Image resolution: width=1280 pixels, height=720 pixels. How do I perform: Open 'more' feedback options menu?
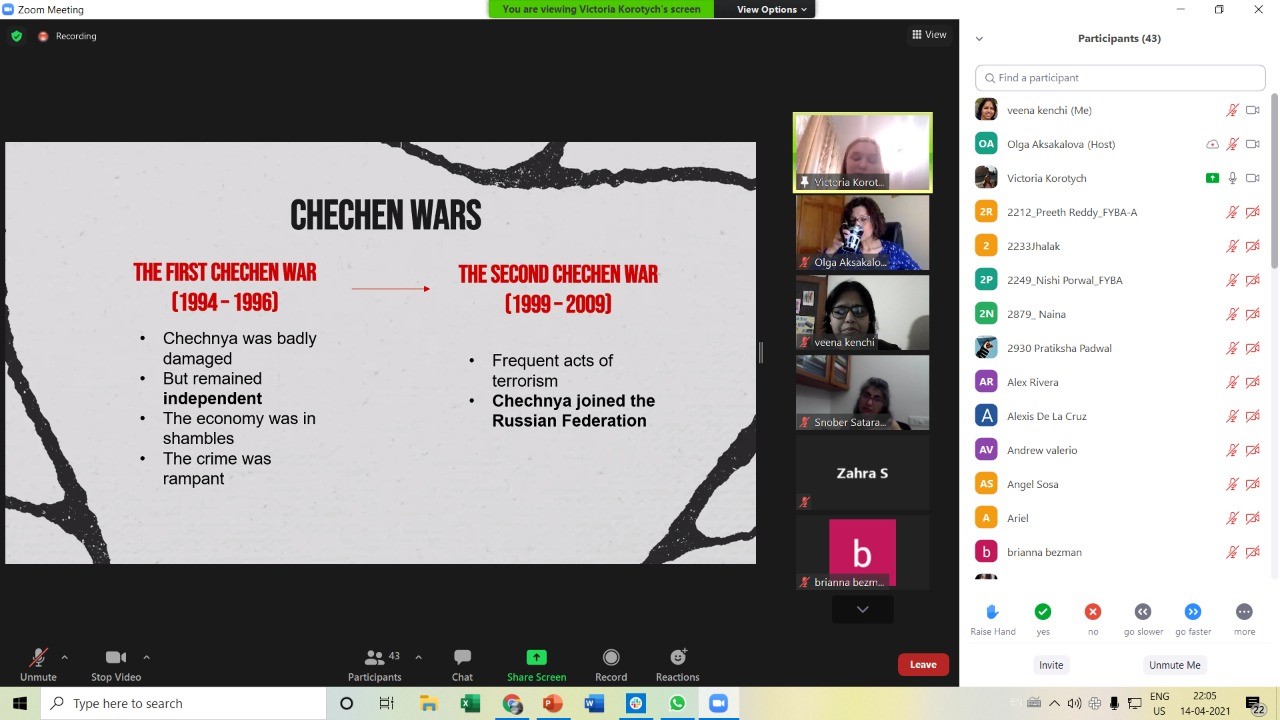1244,612
